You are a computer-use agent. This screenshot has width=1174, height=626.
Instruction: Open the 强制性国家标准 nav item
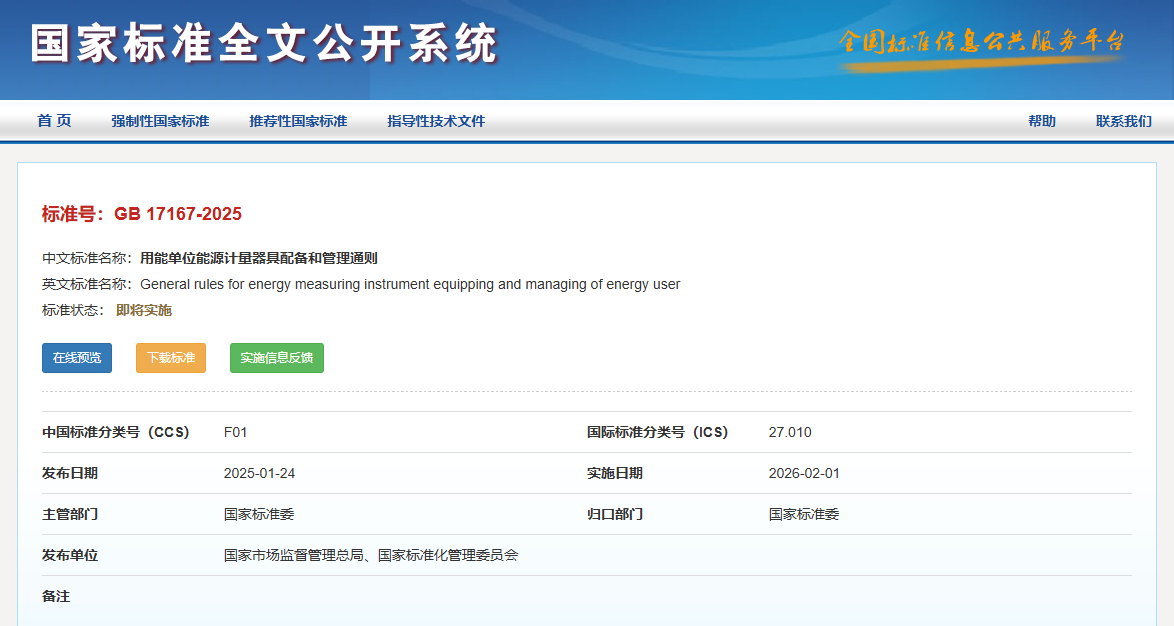[160, 121]
